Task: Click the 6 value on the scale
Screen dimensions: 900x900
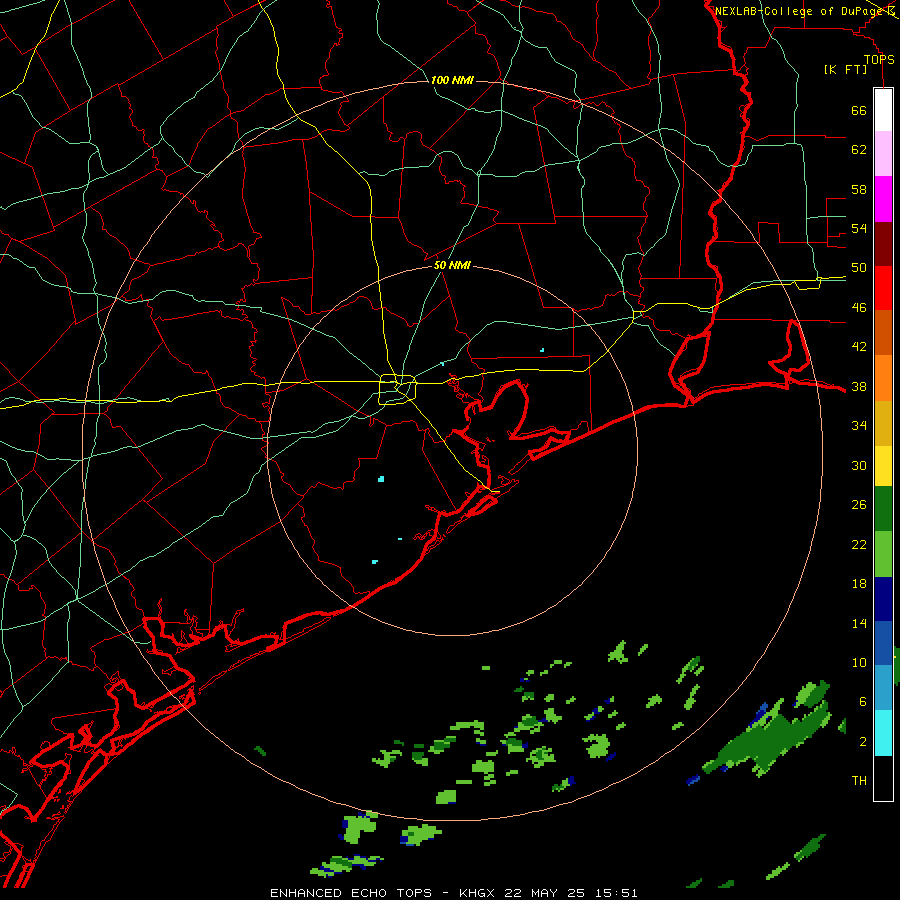Action: point(863,702)
